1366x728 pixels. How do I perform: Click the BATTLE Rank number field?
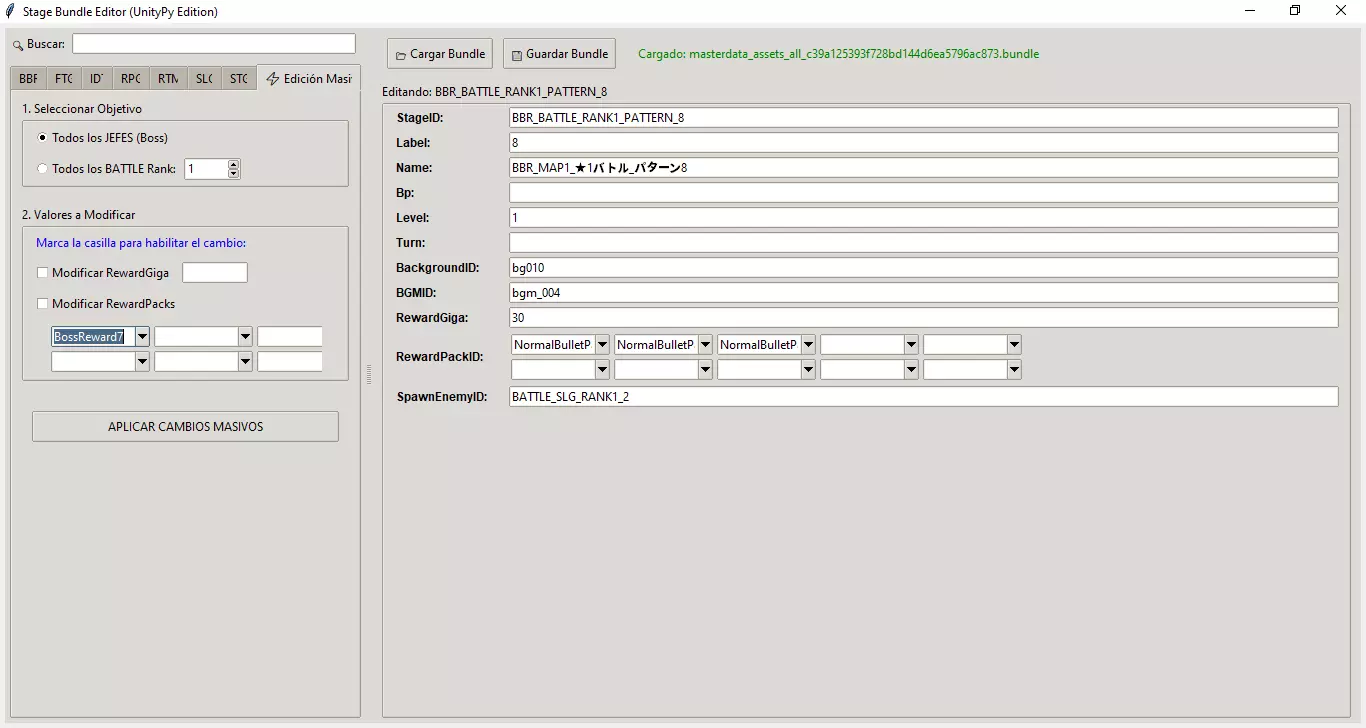206,169
